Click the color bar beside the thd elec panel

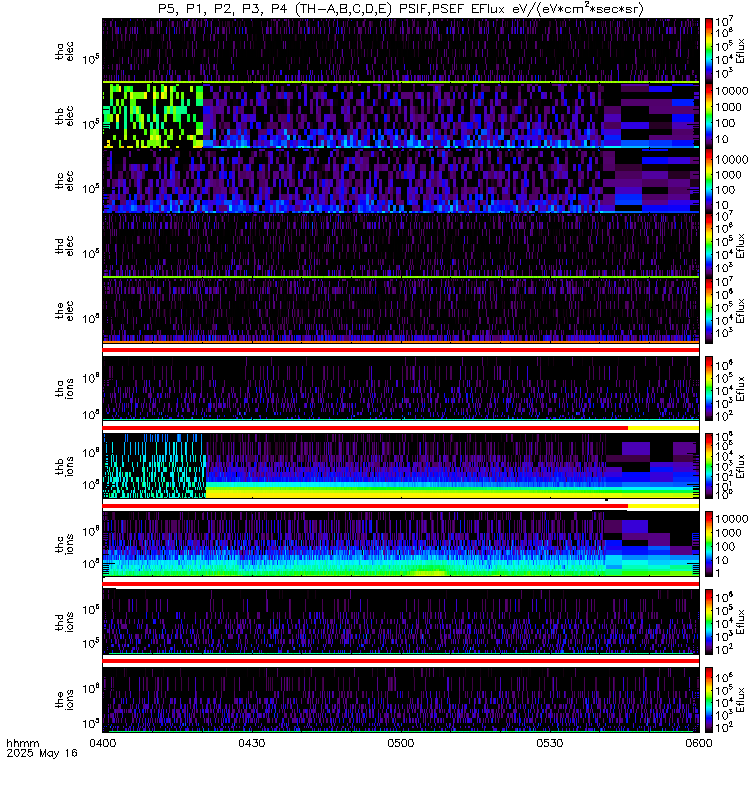pos(709,245)
